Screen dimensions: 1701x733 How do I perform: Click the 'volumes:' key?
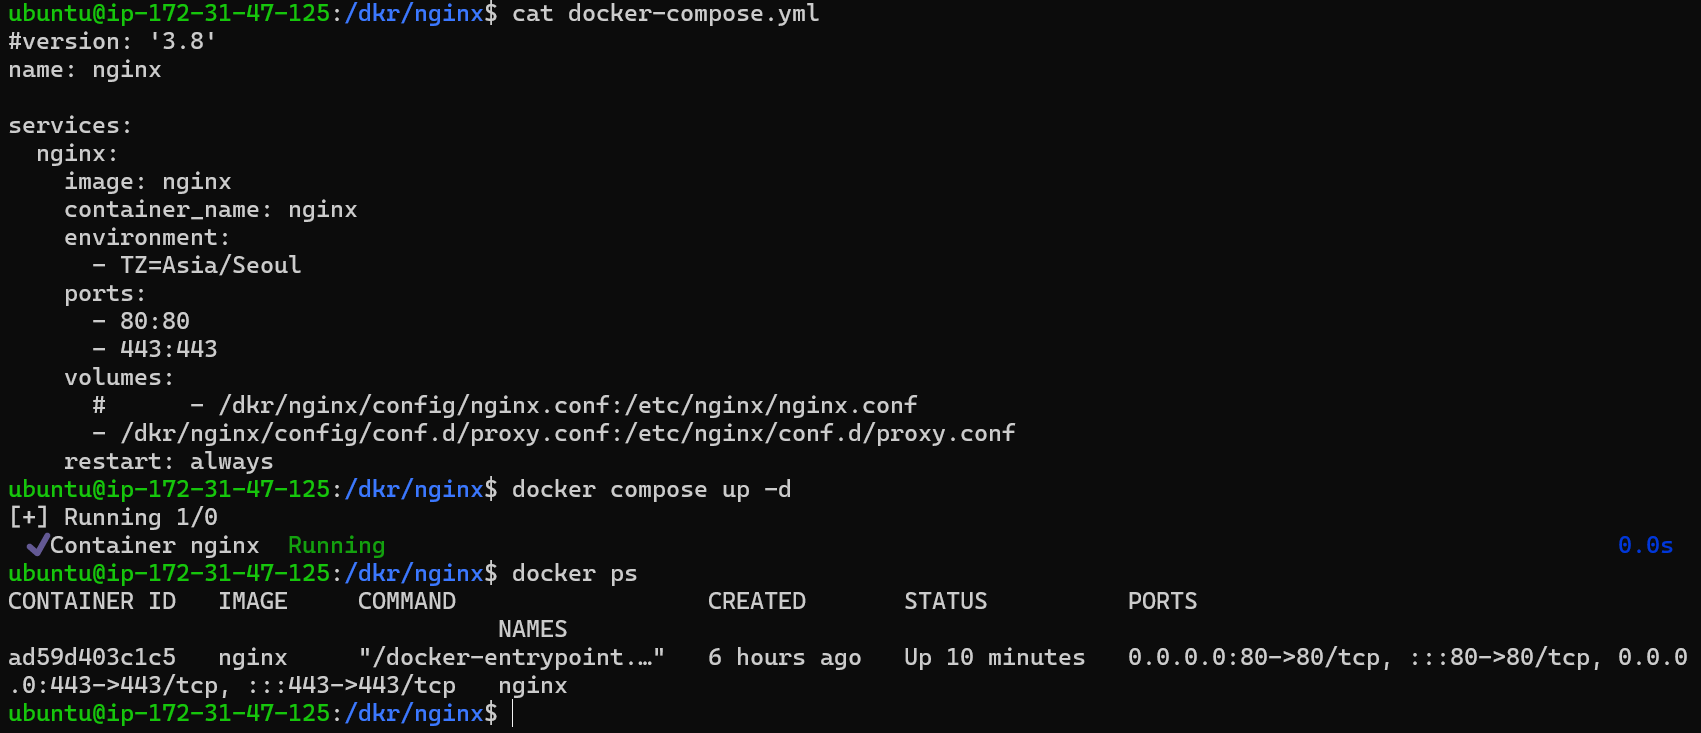pyautogui.click(x=119, y=378)
